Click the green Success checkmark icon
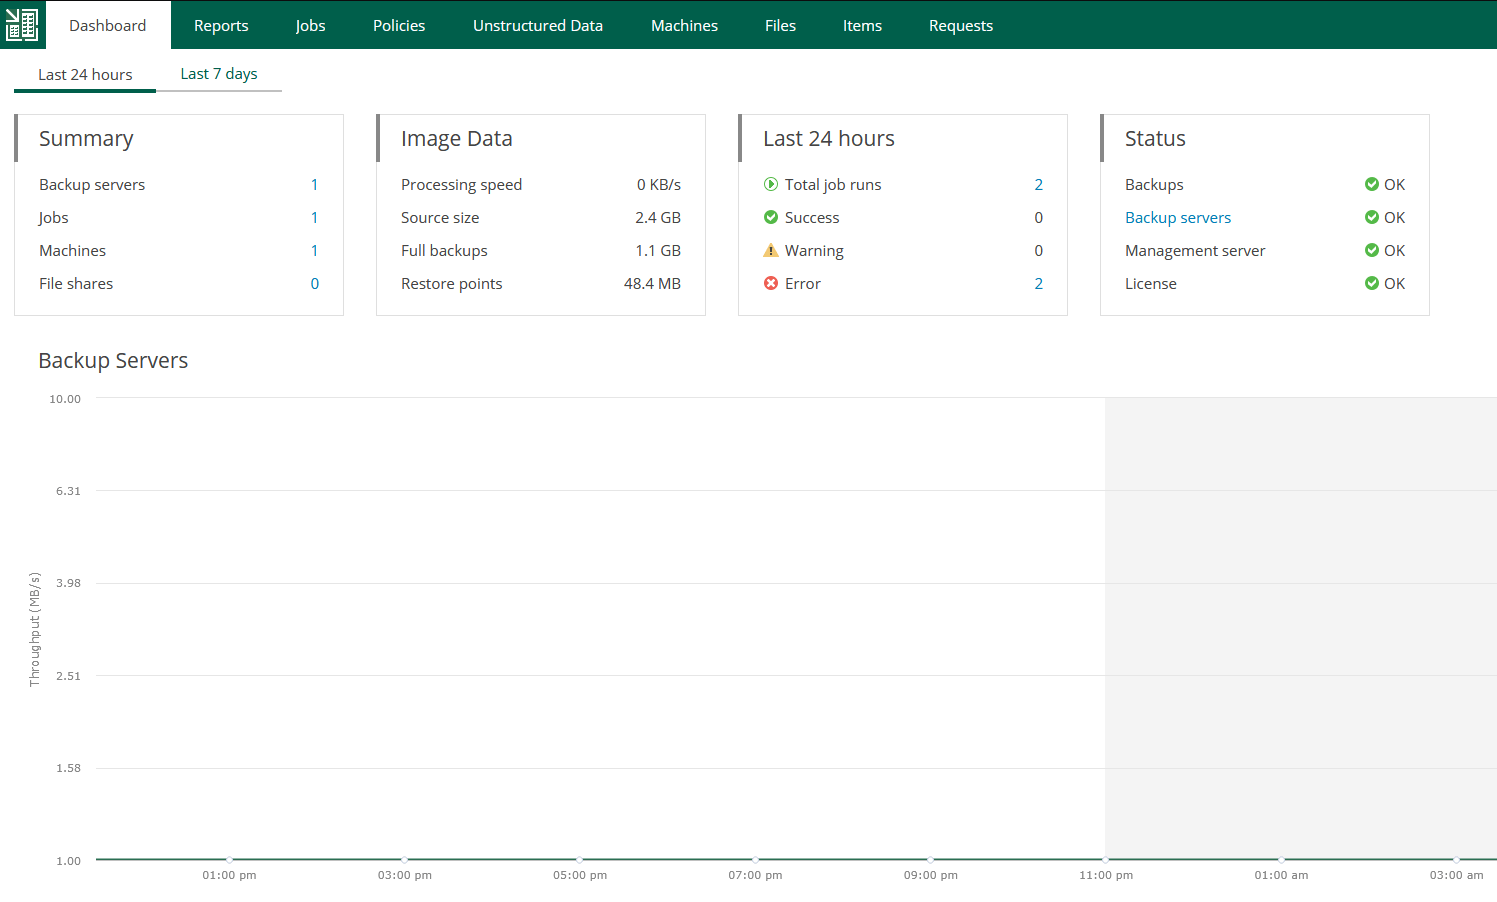 pyautogui.click(x=770, y=217)
